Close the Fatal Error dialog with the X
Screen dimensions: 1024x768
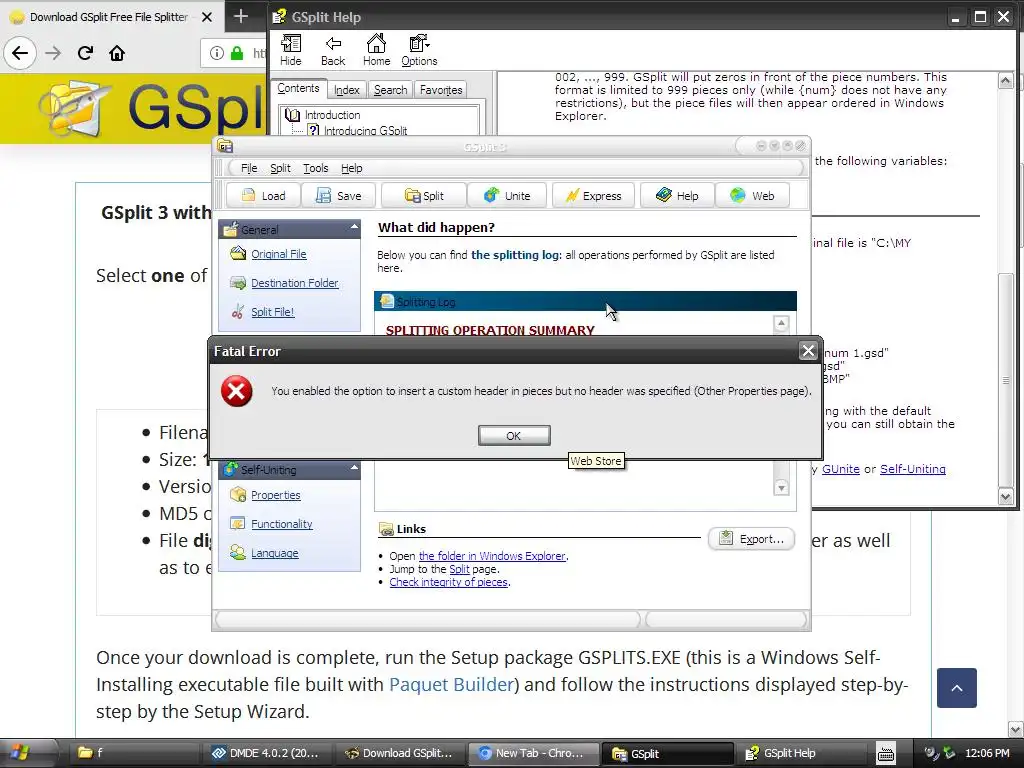[808, 351]
